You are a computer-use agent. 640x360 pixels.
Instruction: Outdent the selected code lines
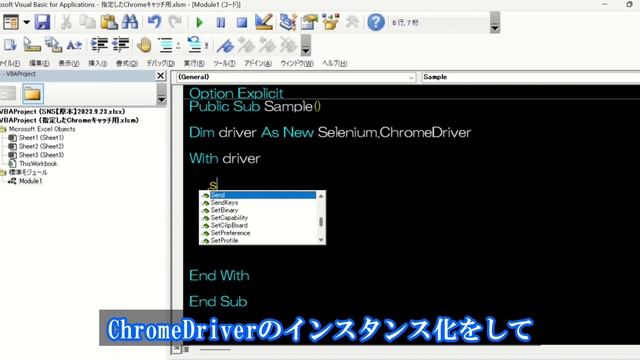click(x=121, y=45)
